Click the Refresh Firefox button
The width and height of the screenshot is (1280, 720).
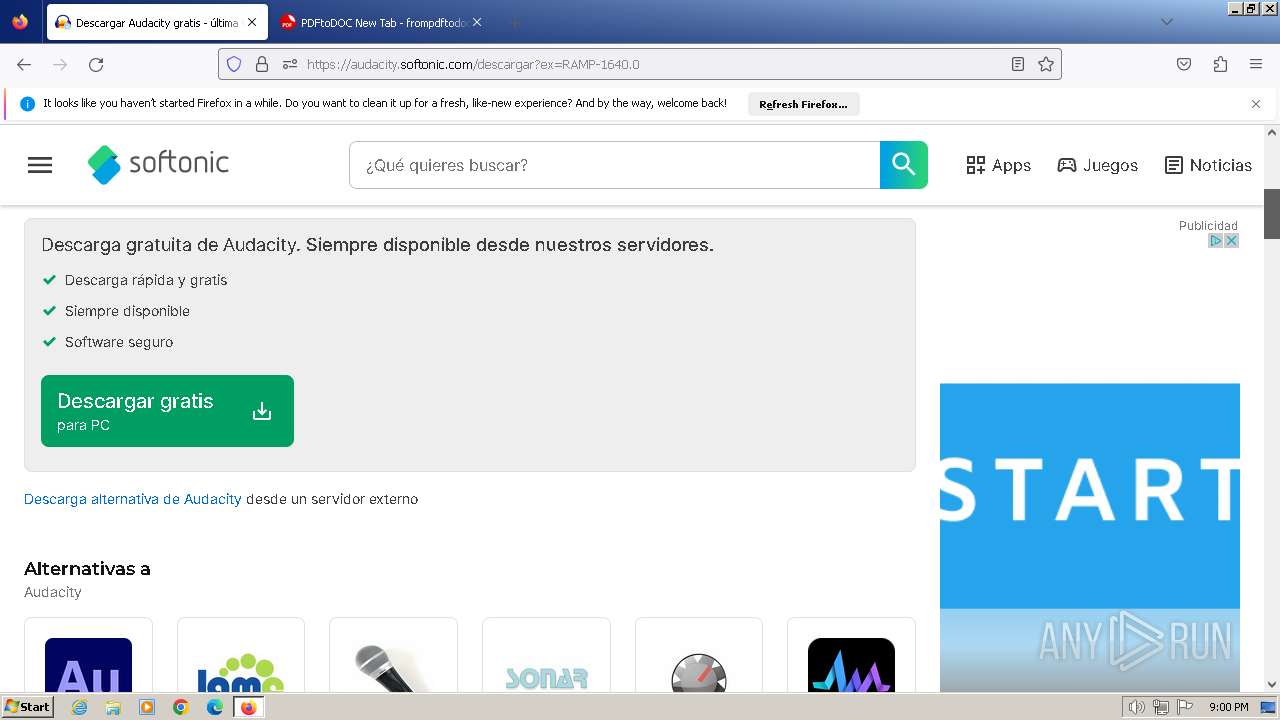pyautogui.click(x=803, y=104)
